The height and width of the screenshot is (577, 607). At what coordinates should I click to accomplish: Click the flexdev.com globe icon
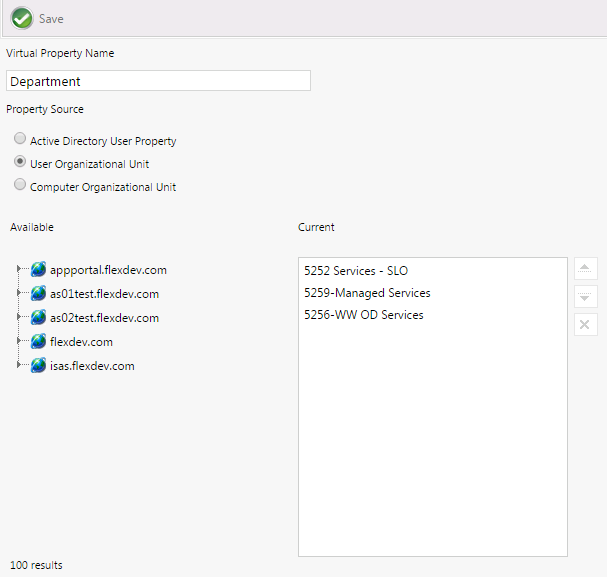click(x=39, y=341)
